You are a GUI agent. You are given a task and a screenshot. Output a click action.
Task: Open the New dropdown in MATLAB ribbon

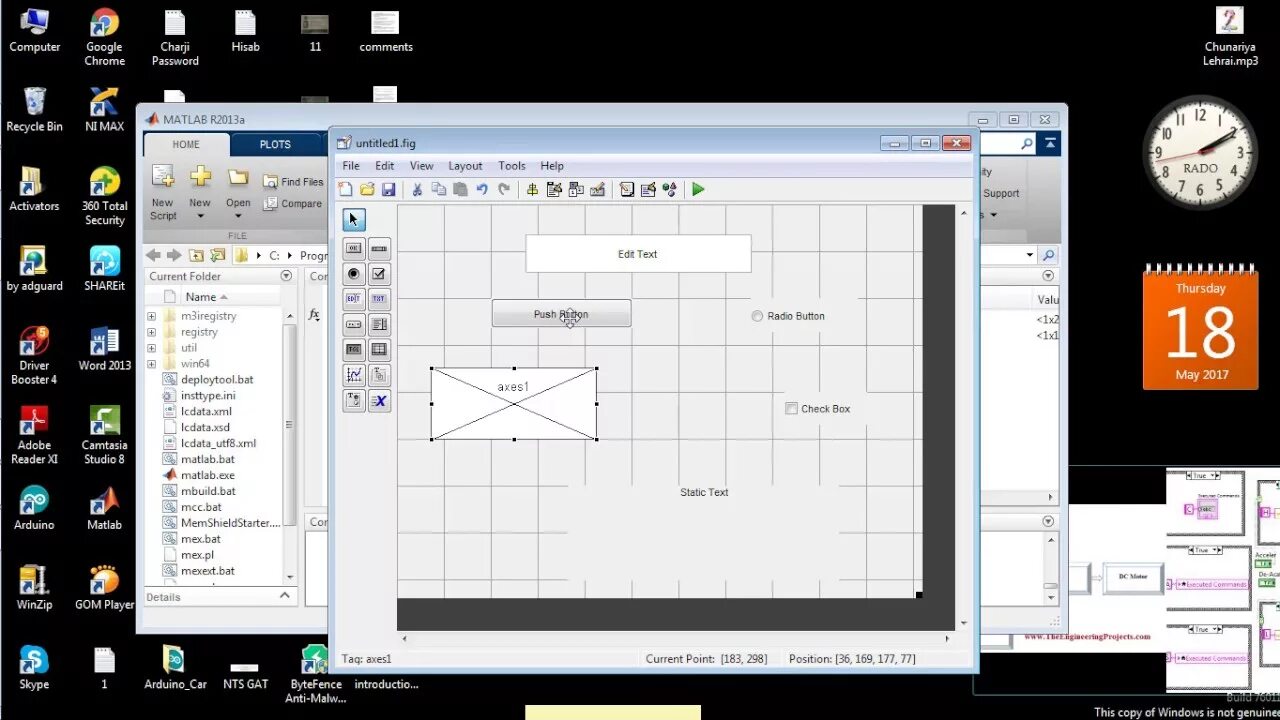tap(200, 215)
